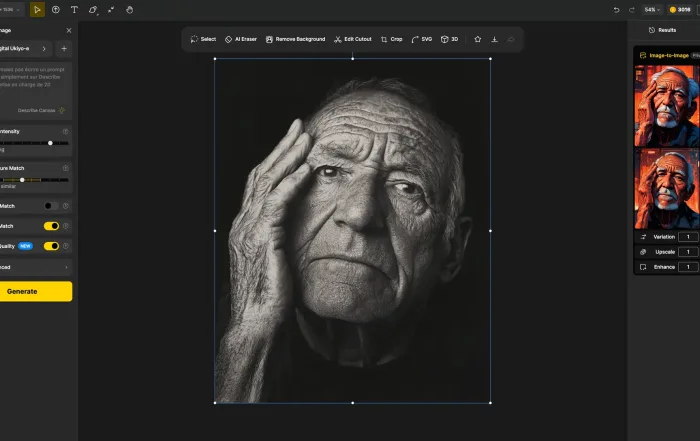Click the Upscale count field
The width and height of the screenshot is (700, 441).
click(x=688, y=252)
